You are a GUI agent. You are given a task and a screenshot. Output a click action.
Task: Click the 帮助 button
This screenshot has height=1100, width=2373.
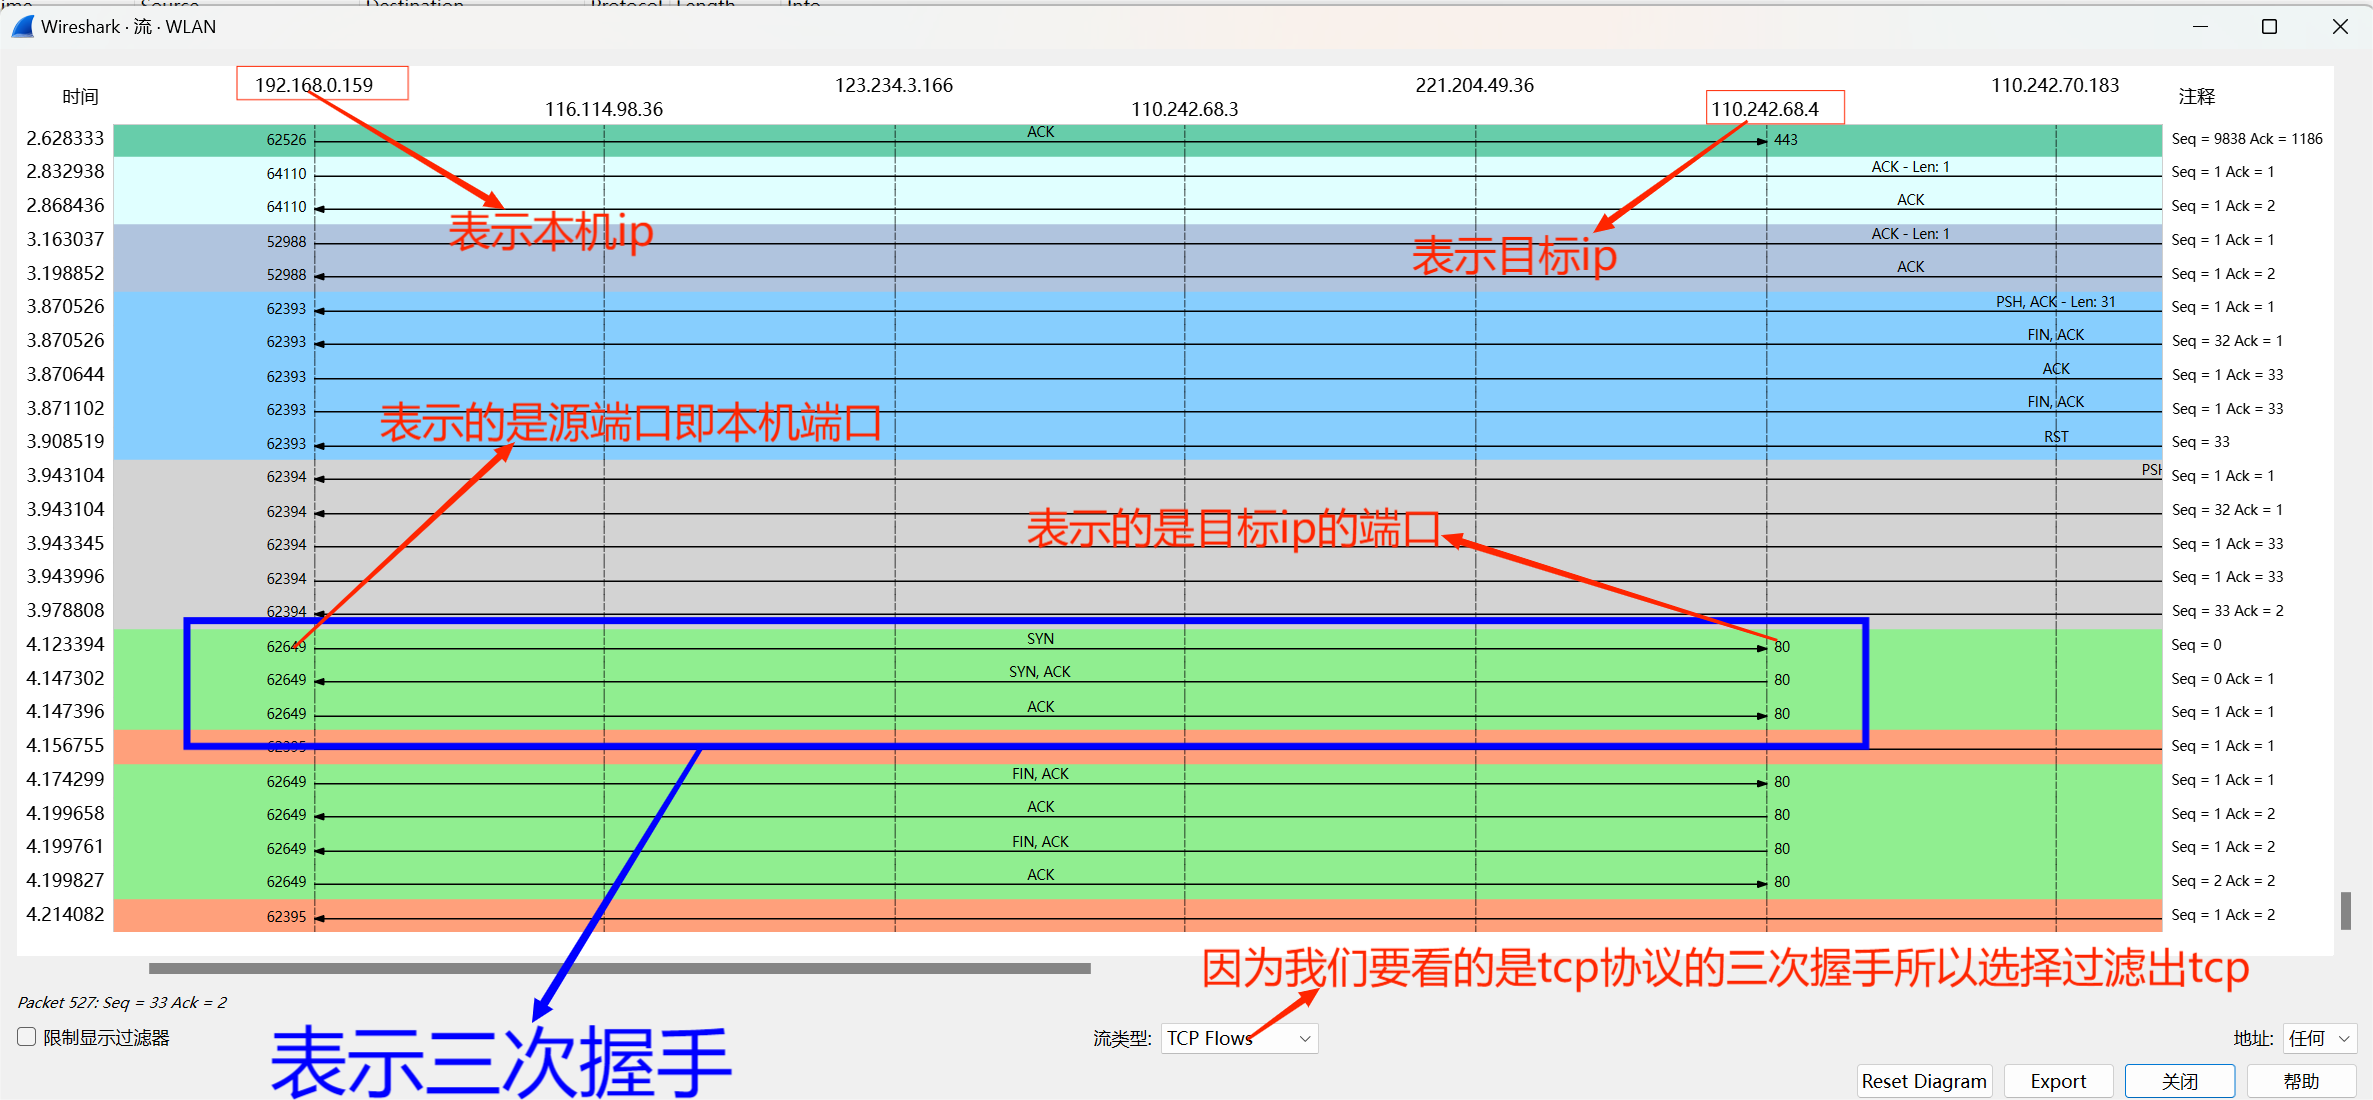(x=2301, y=1081)
